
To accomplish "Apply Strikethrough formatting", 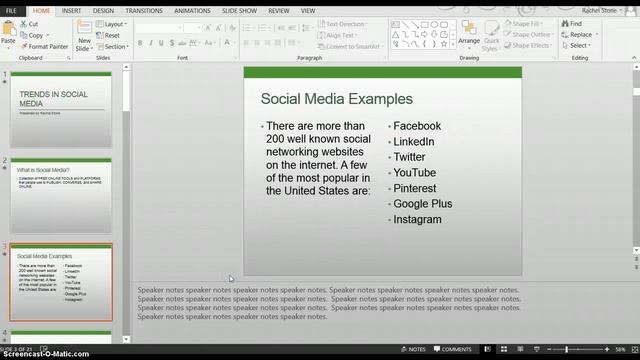I will tap(182, 43).
